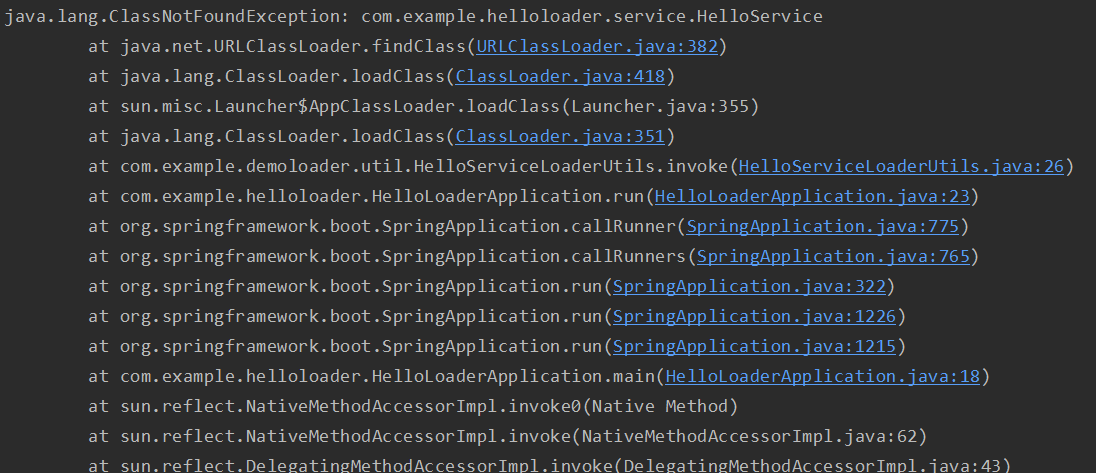Click the HelloServiceLoaderUtils.invoke method text
Image resolution: width=1096 pixels, height=473 pixels.
pos(571,167)
